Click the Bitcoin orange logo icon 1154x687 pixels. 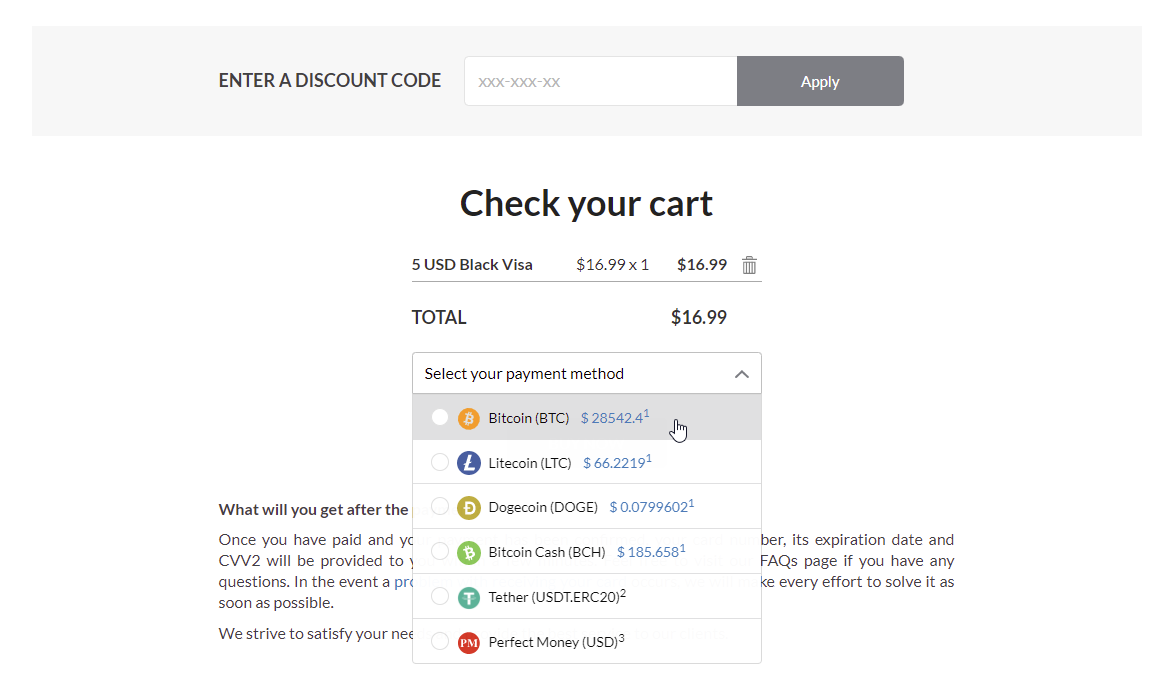469,418
